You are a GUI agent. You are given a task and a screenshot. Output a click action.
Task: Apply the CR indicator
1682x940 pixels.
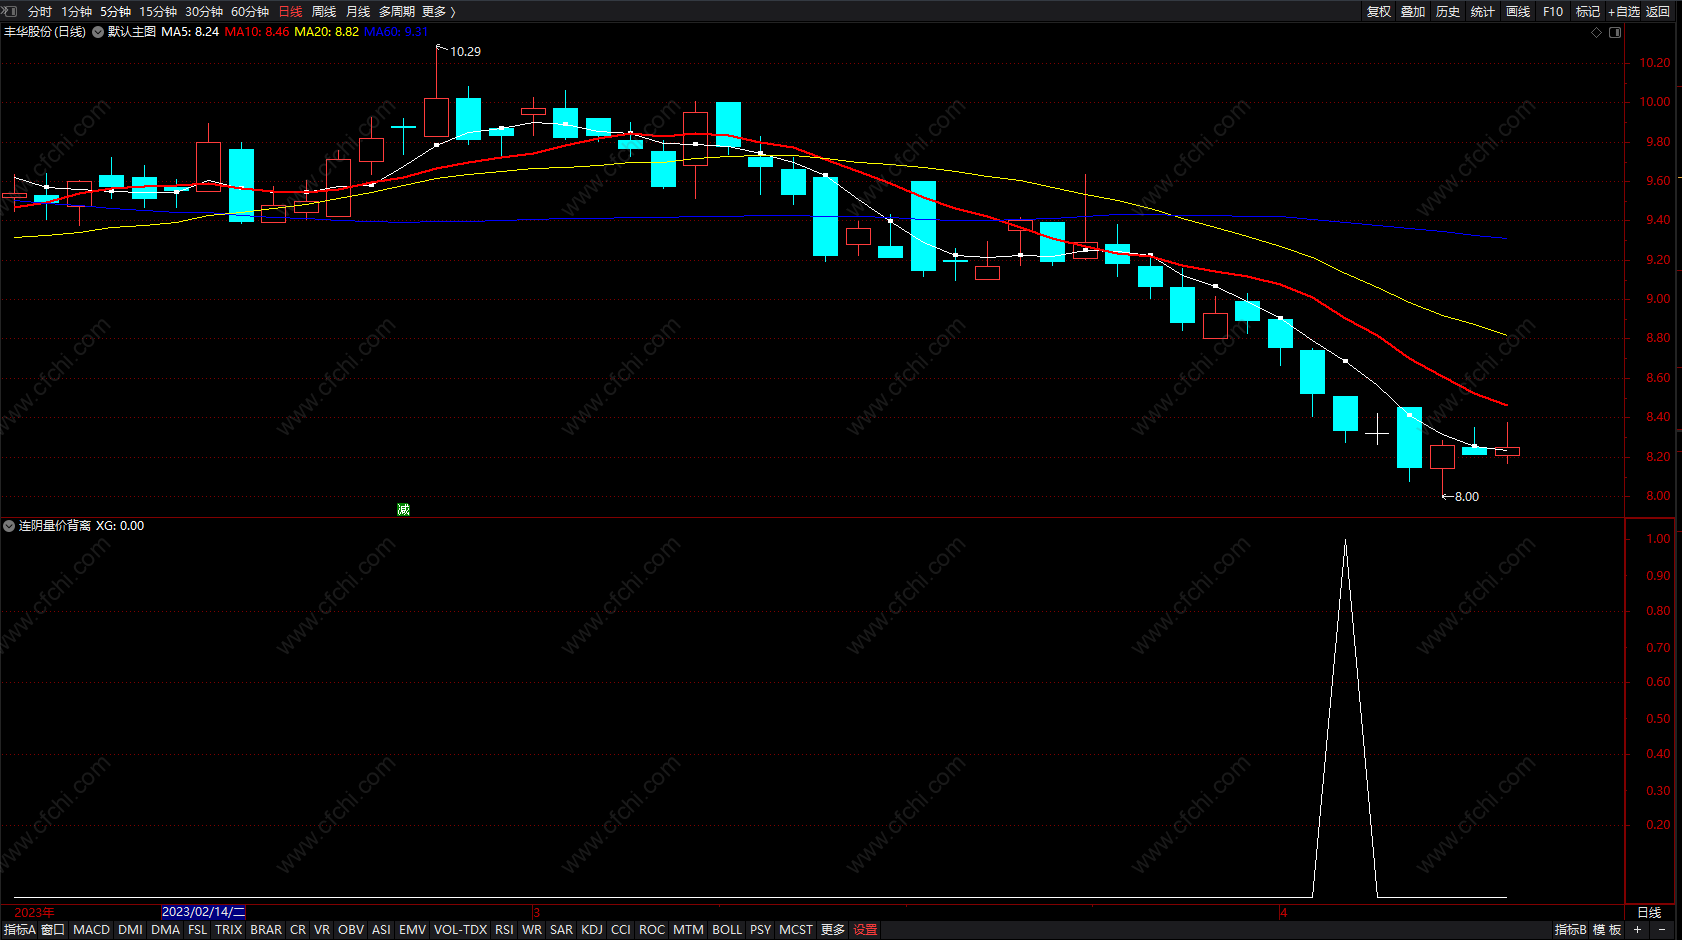point(298,929)
